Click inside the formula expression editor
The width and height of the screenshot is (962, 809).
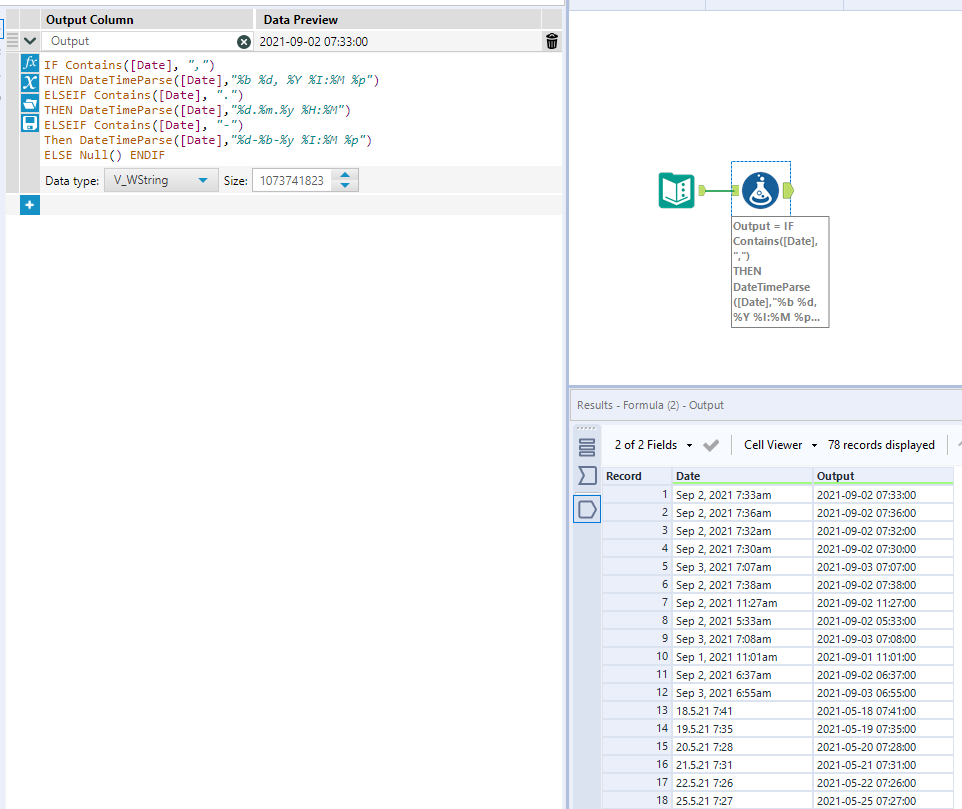pos(301,110)
